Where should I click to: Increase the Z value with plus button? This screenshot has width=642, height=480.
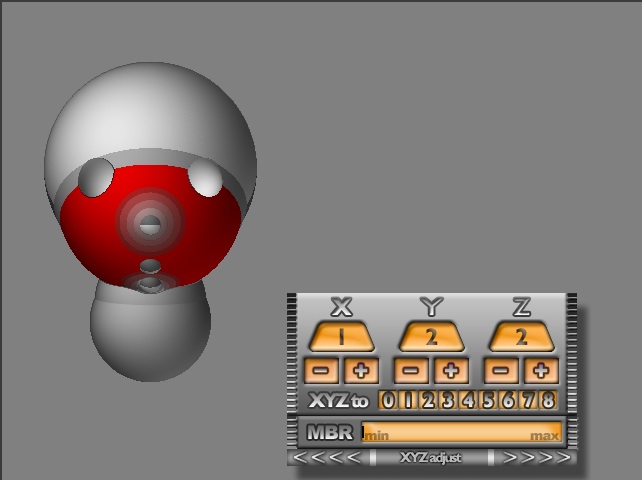pyautogui.click(x=541, y=370)
